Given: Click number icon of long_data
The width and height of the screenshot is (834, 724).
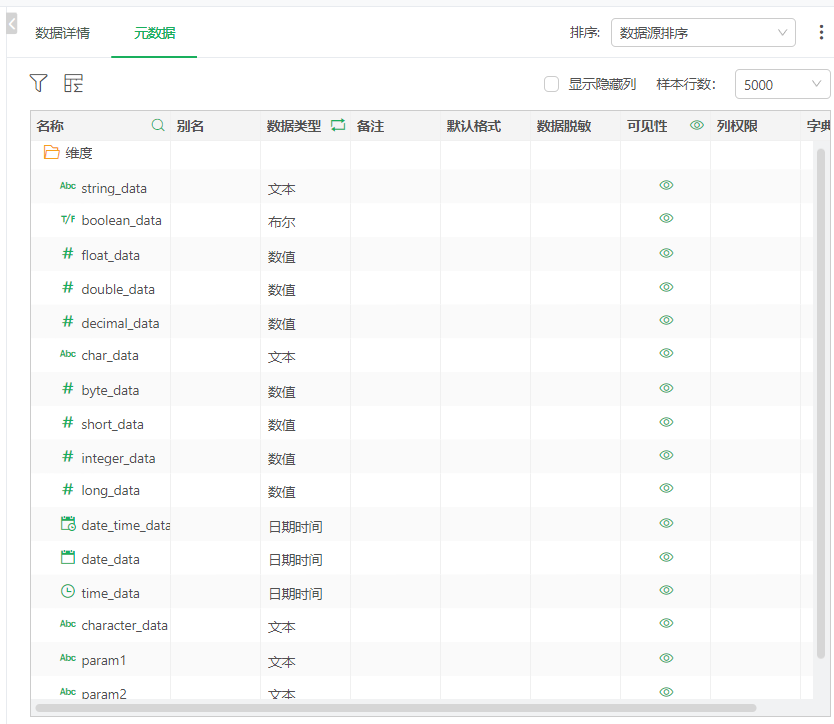Looking at the screenshot, I should (68, 489).
